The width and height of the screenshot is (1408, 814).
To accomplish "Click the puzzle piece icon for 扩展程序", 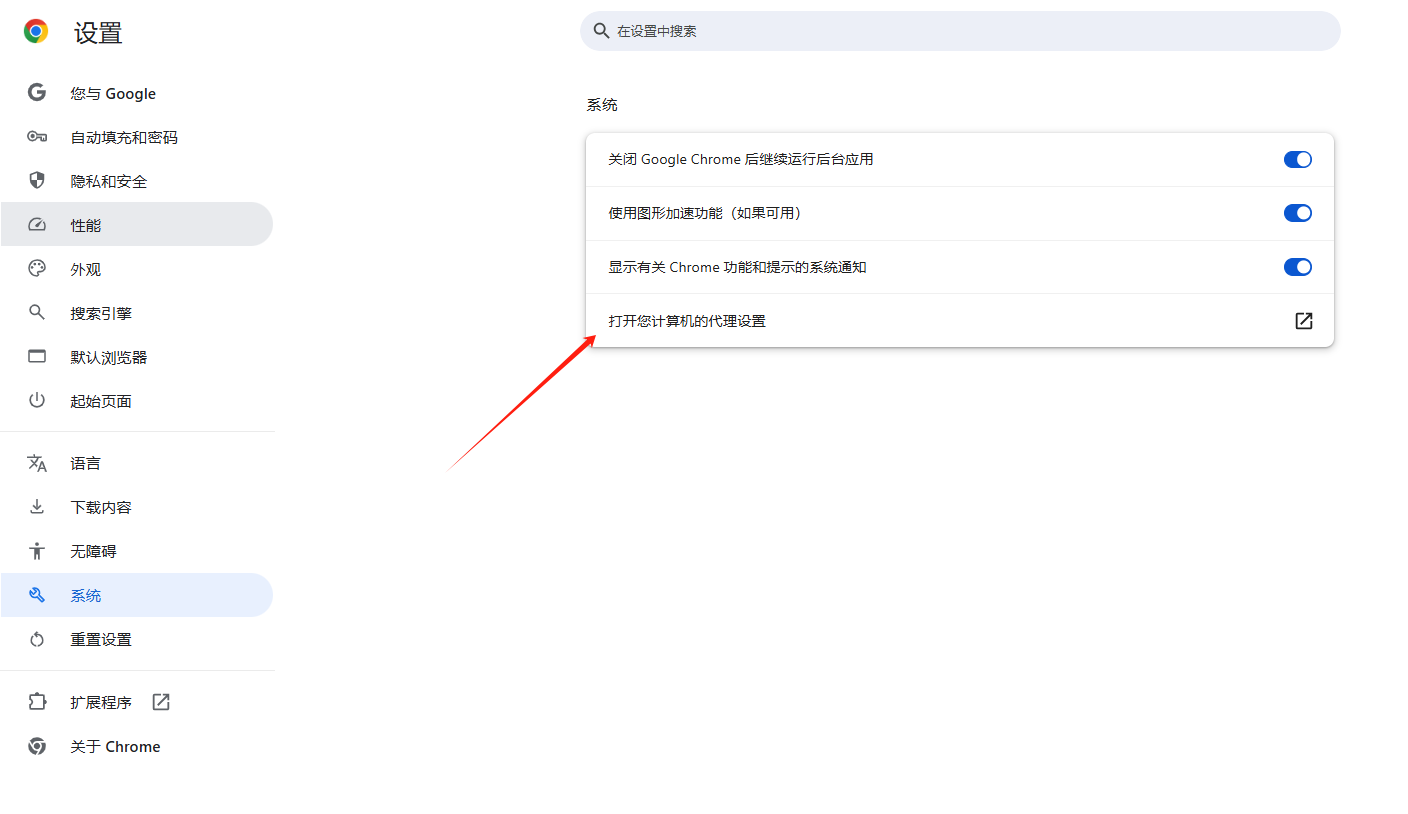I will (x=37, y=702).
